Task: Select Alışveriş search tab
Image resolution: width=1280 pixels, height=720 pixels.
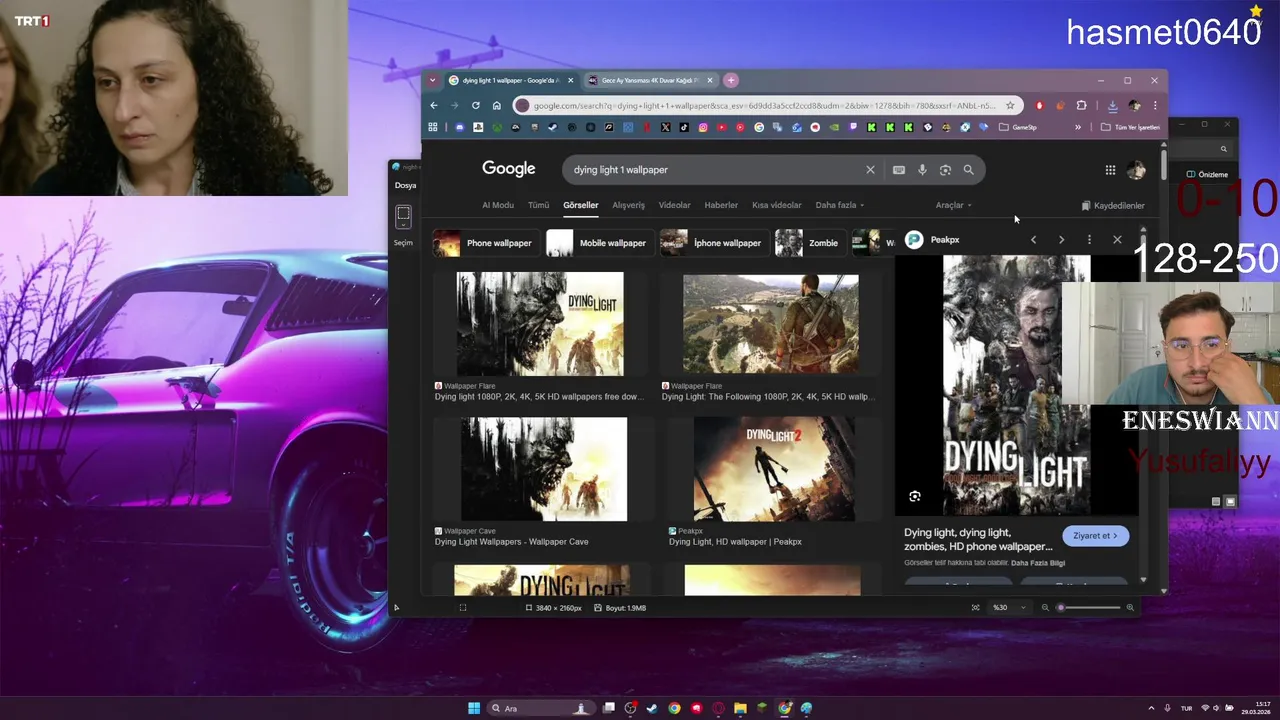Action: 628,205
